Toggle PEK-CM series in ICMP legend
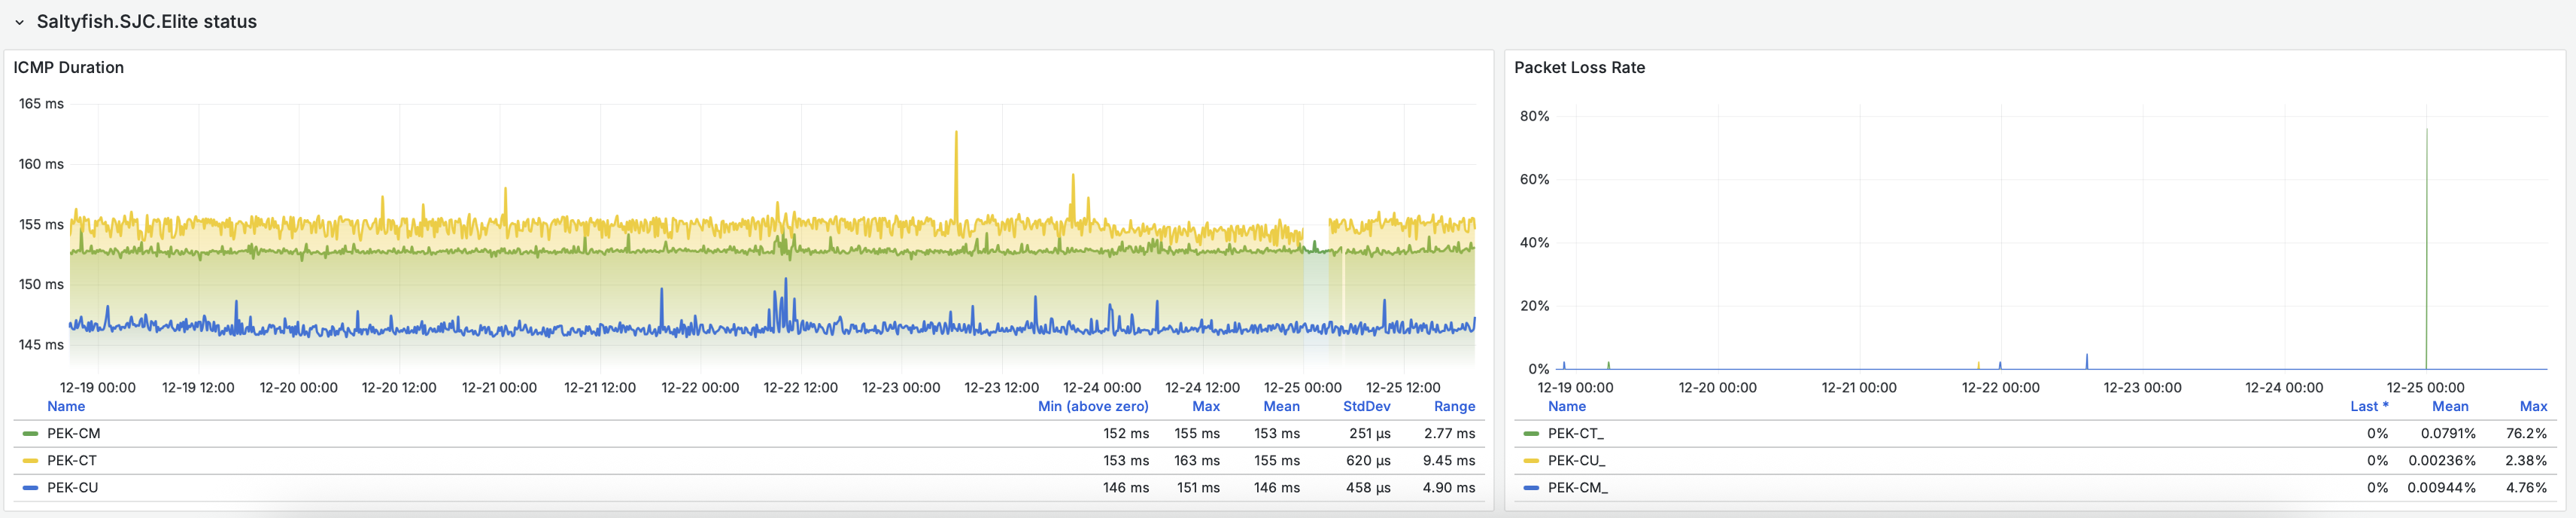 point(73,433)
